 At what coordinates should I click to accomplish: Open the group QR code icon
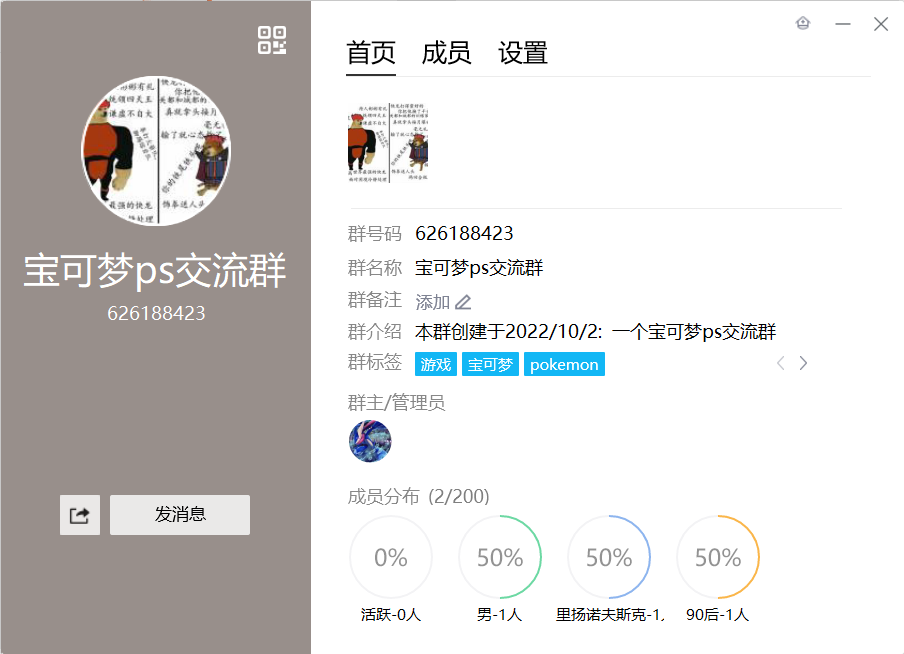(x=272, y=40)
